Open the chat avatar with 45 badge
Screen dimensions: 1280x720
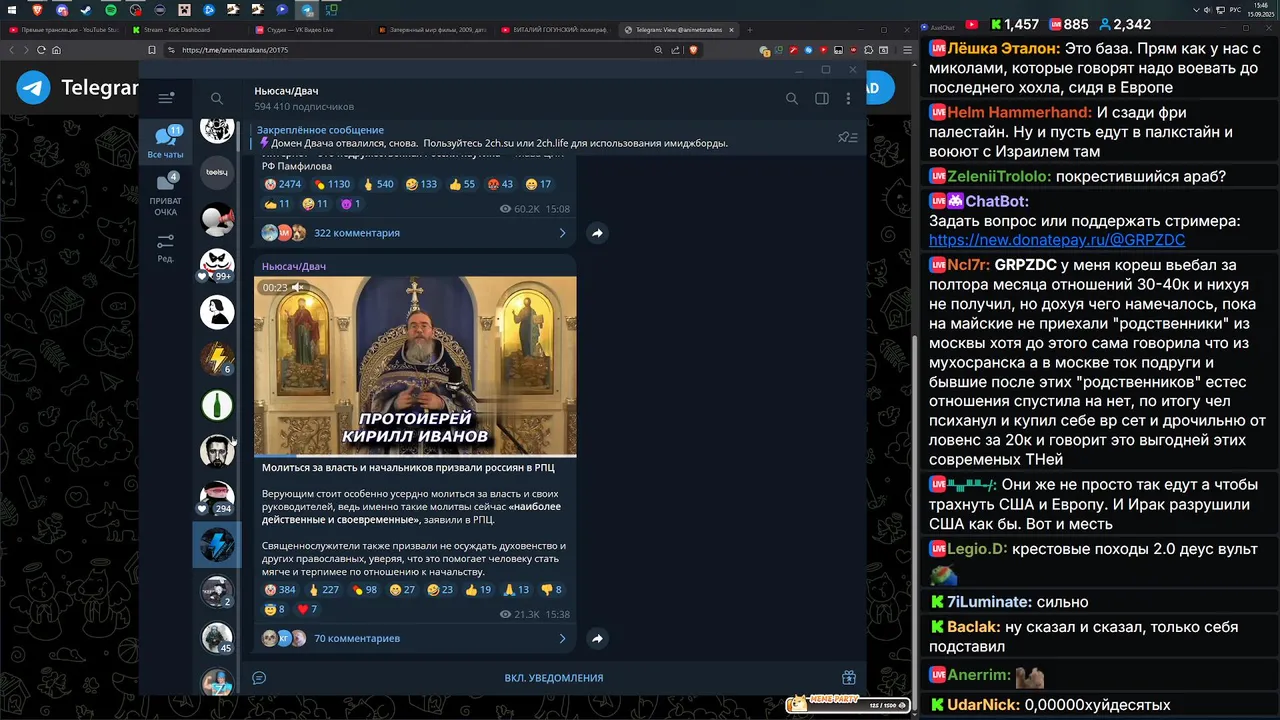pyautogui.click(x=217, y=637)
